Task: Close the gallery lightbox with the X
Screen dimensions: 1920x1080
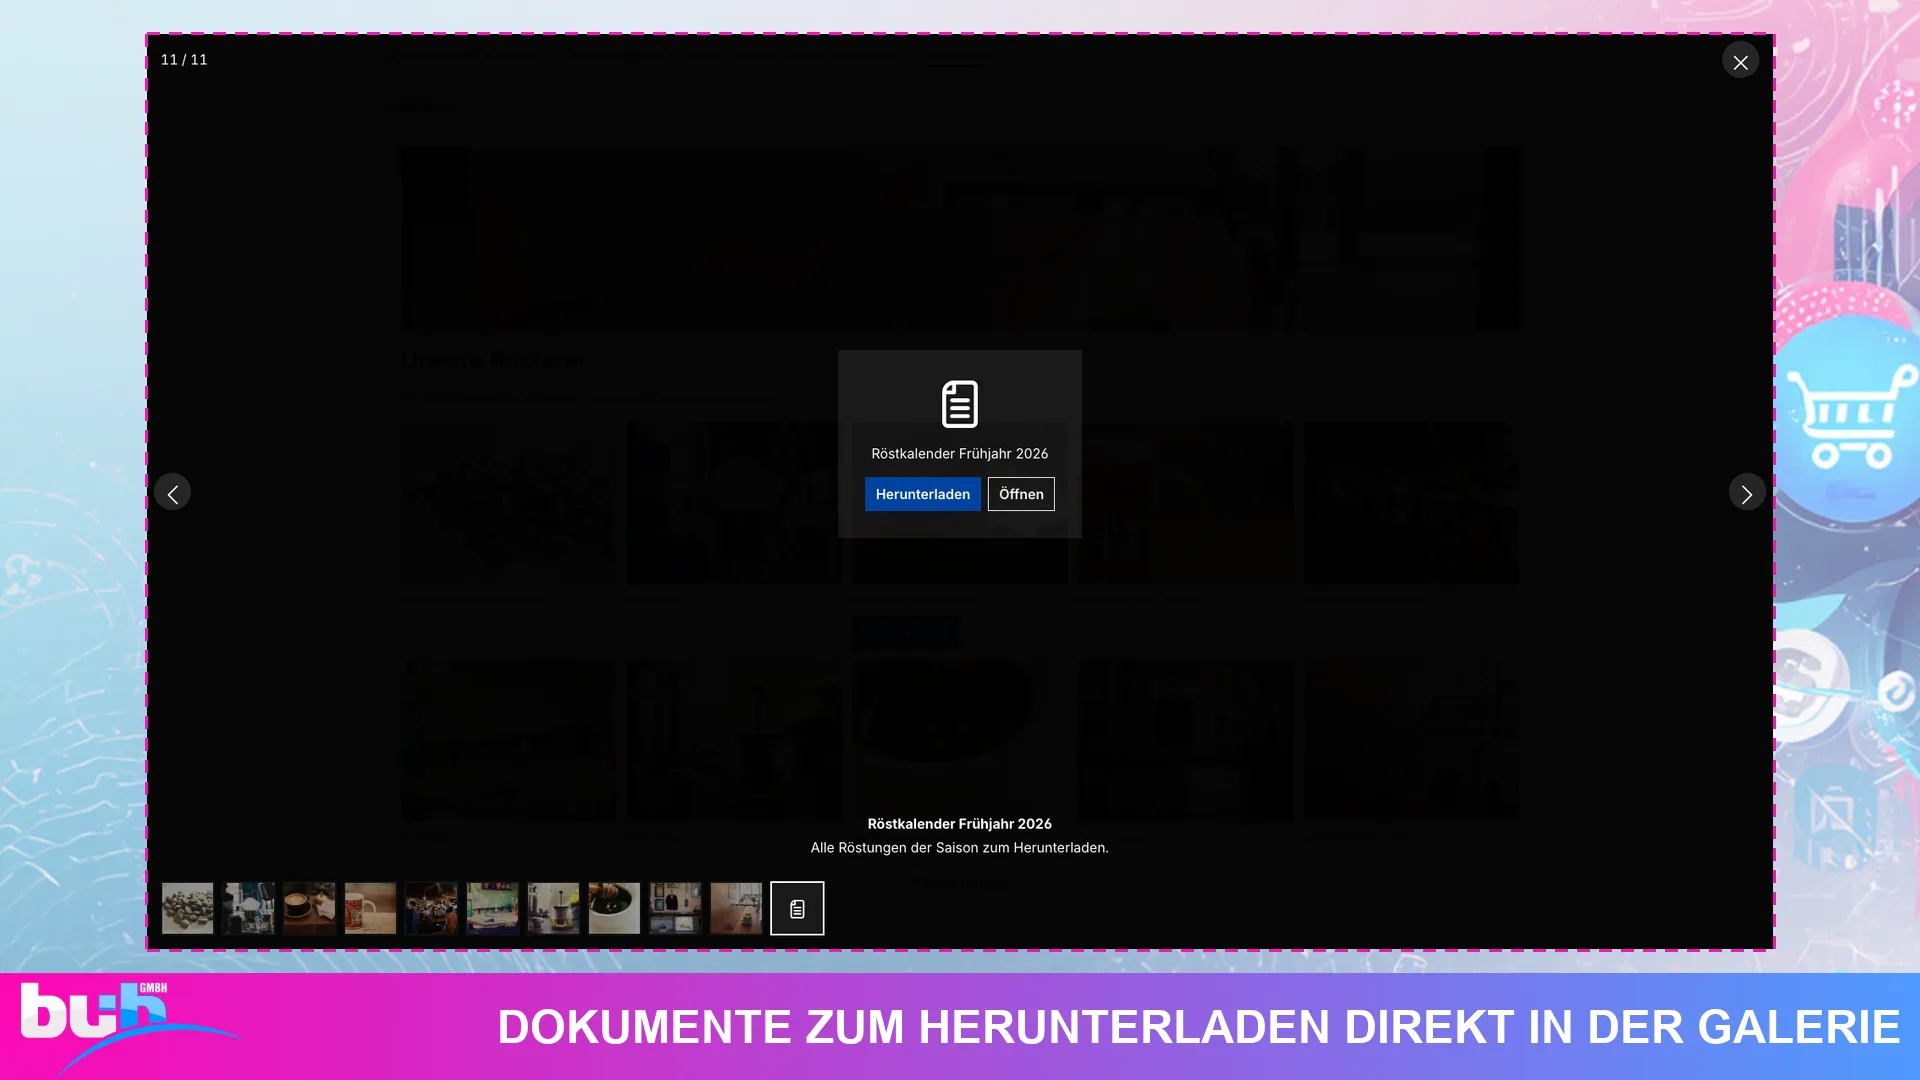Action: tap(1740, 61)
